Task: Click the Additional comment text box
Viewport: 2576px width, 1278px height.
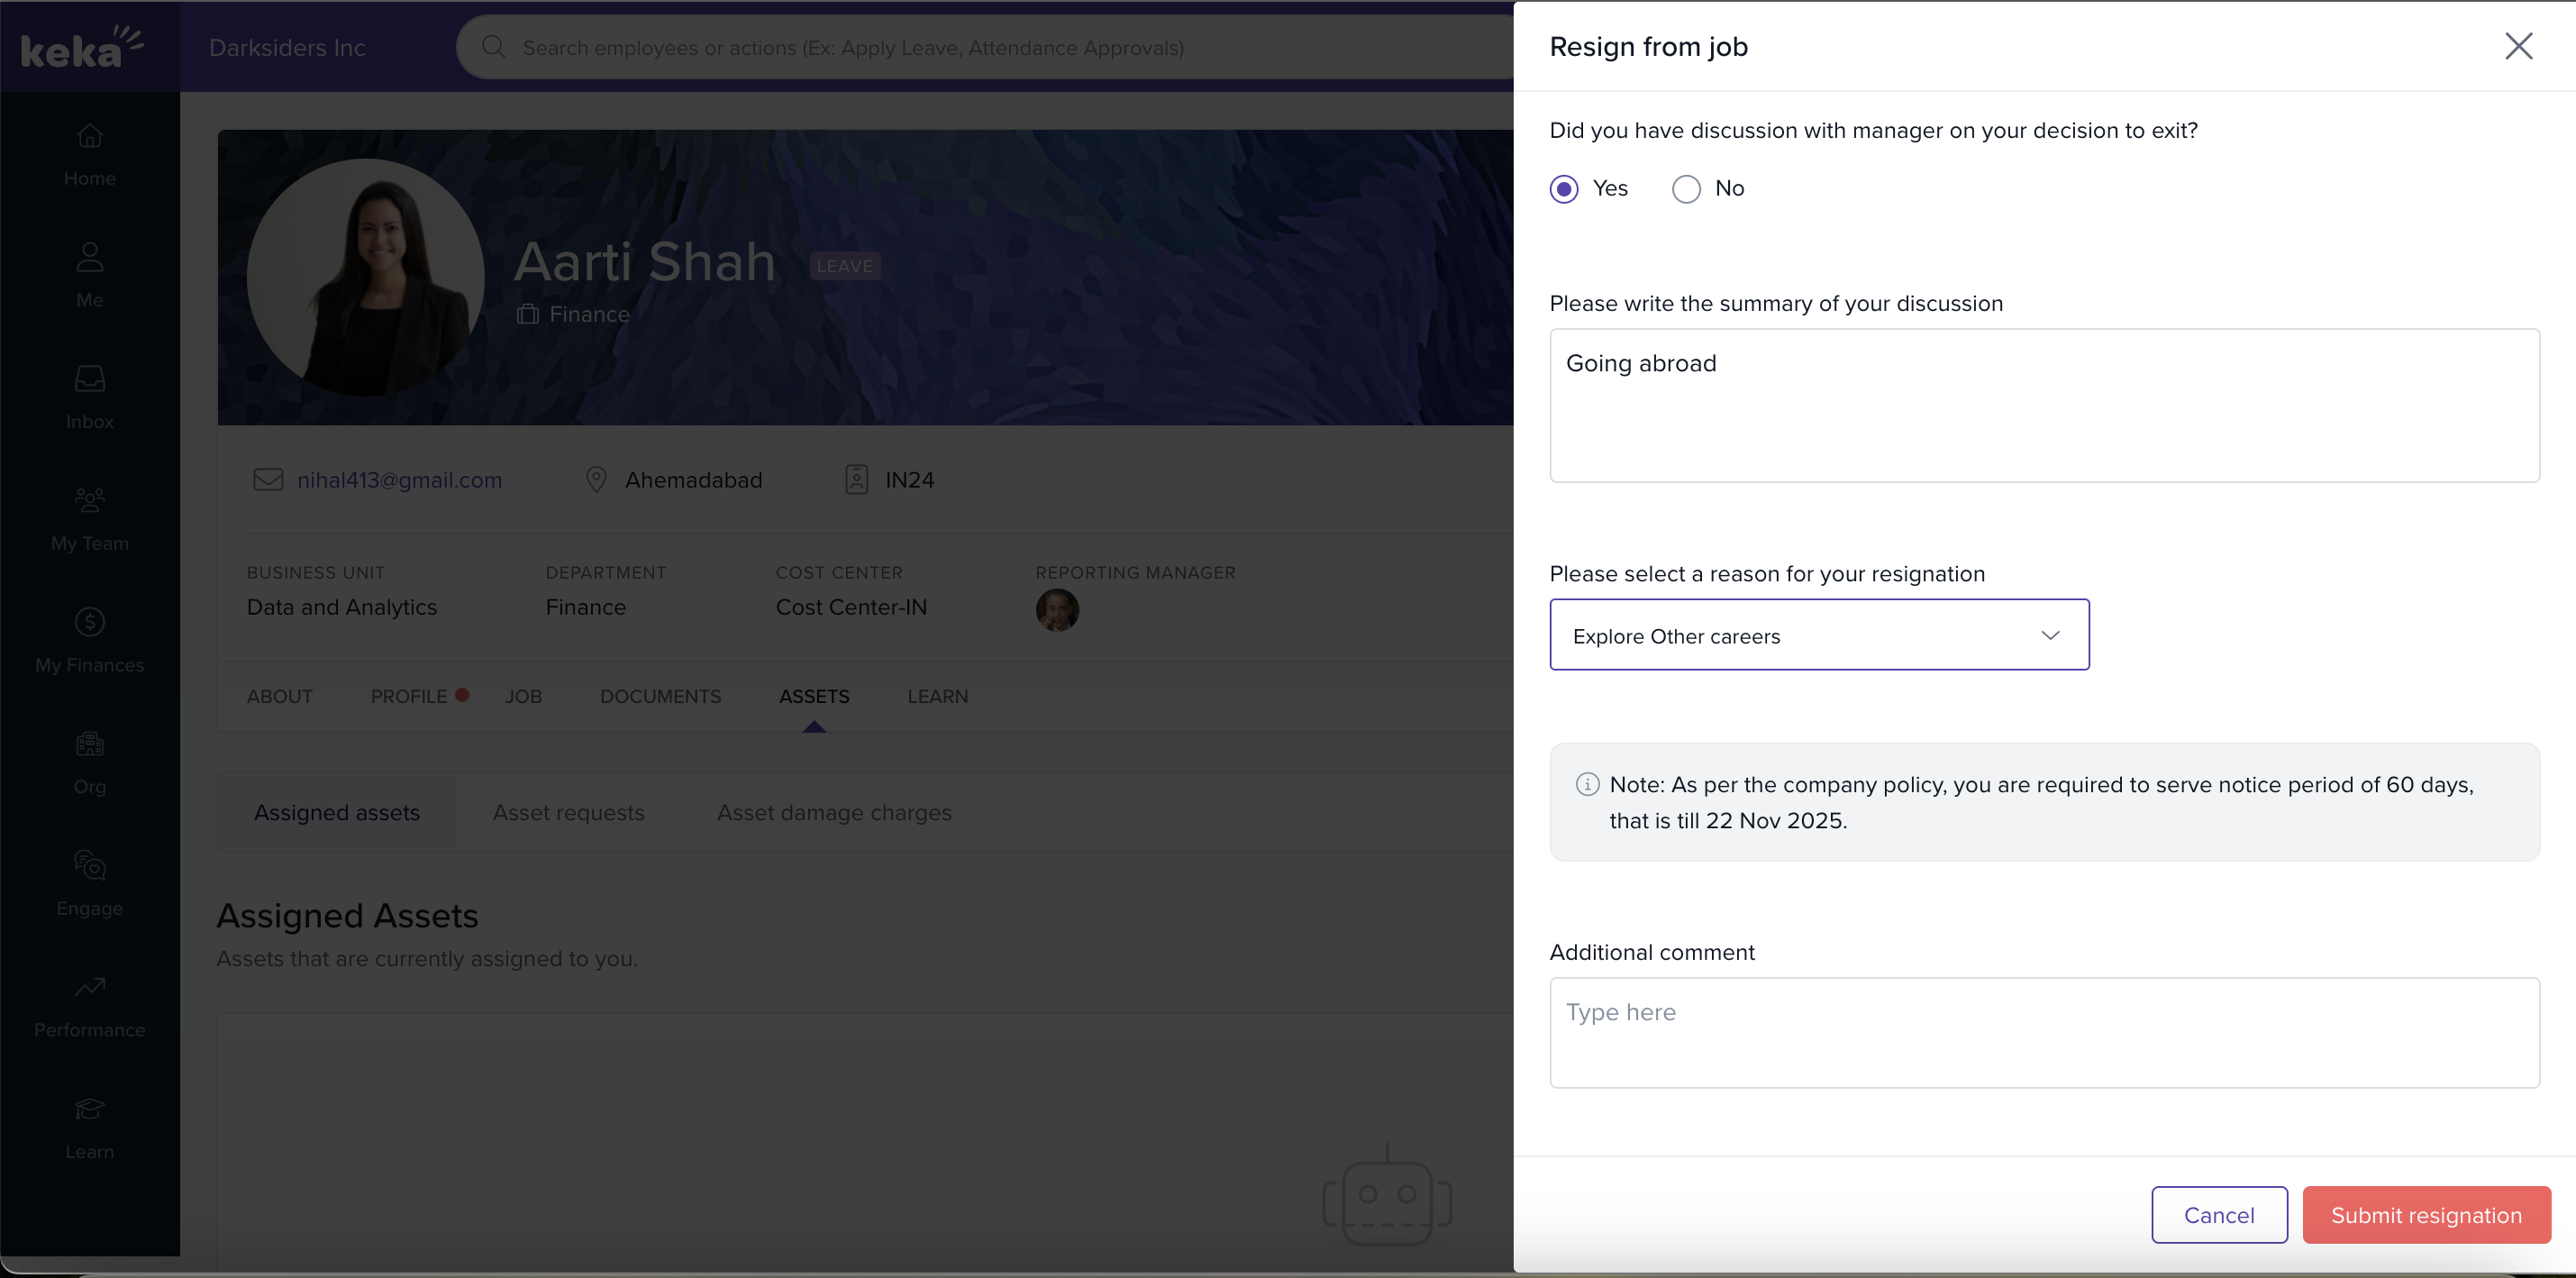Action: point(2043,1032)
